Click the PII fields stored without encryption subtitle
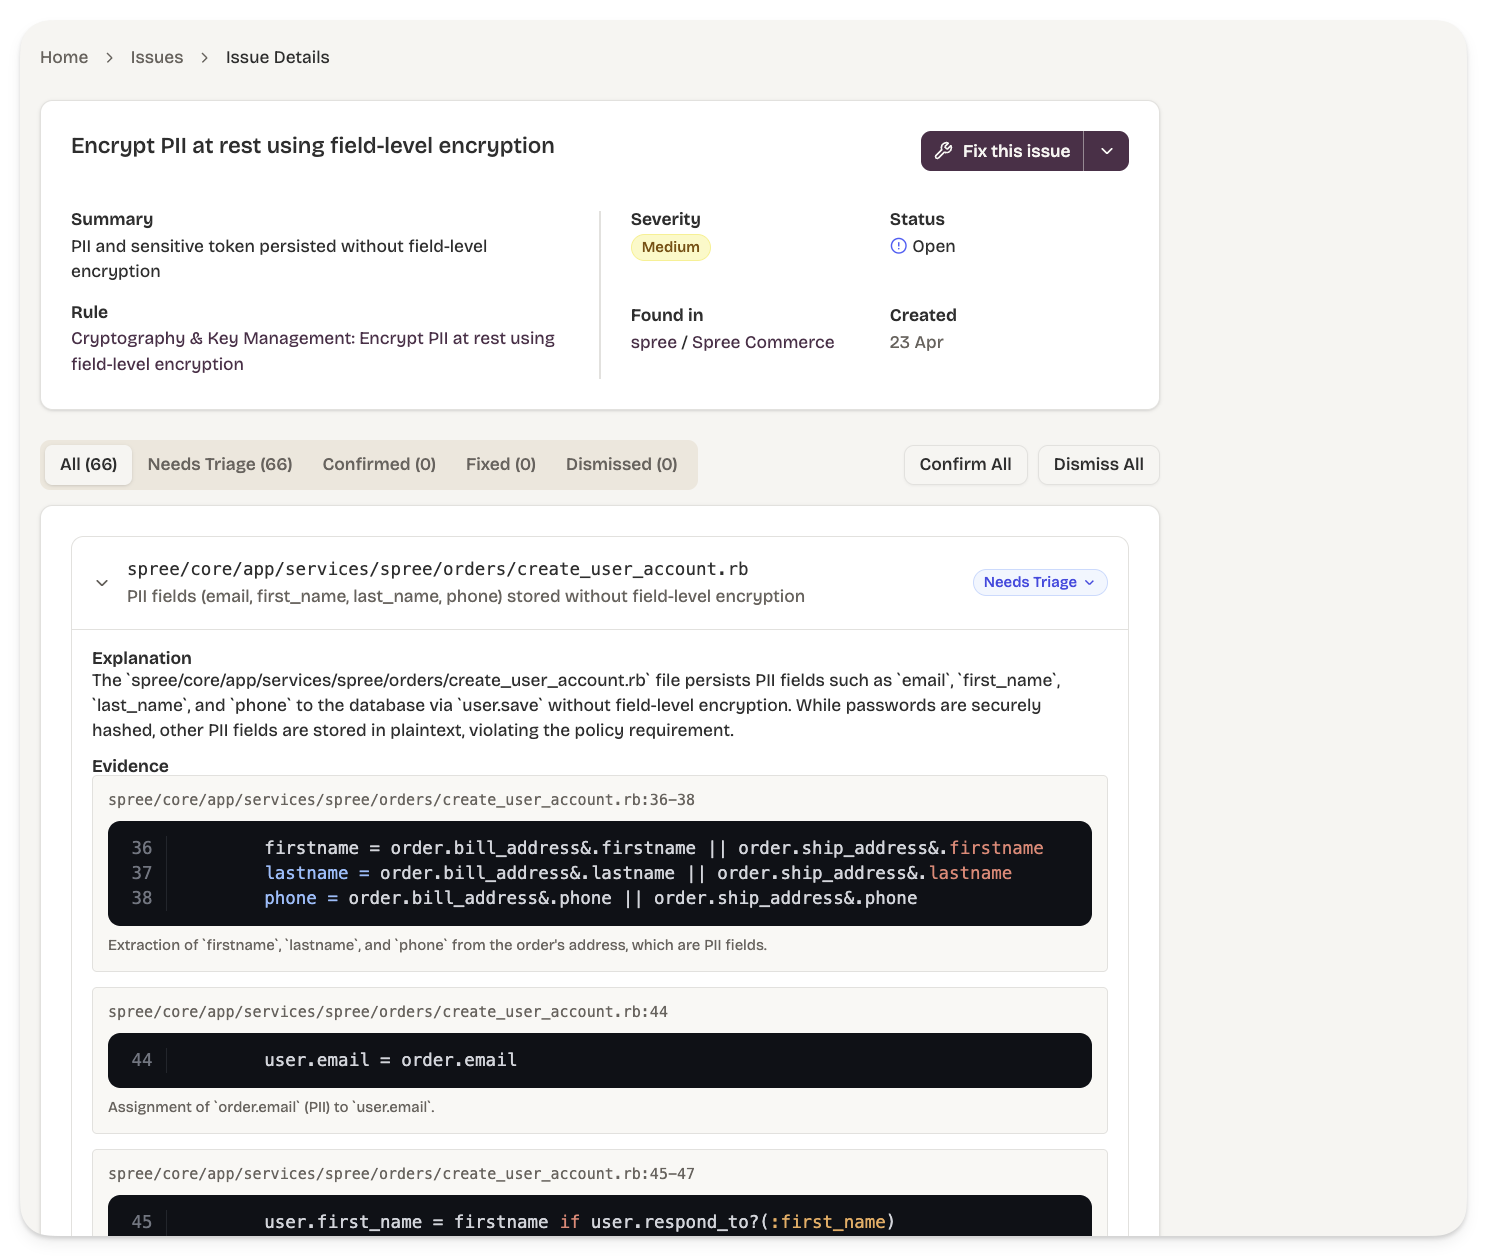Viewport: 1487px width, 1256px height. 466,596
